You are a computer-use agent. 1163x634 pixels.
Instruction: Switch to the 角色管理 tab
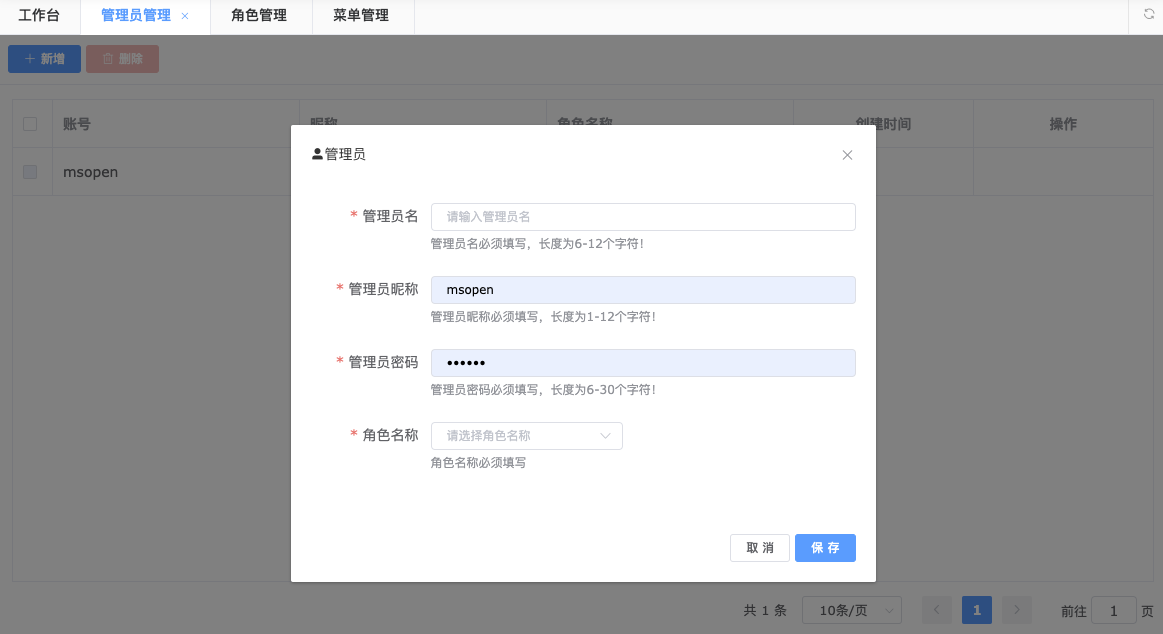259,16
